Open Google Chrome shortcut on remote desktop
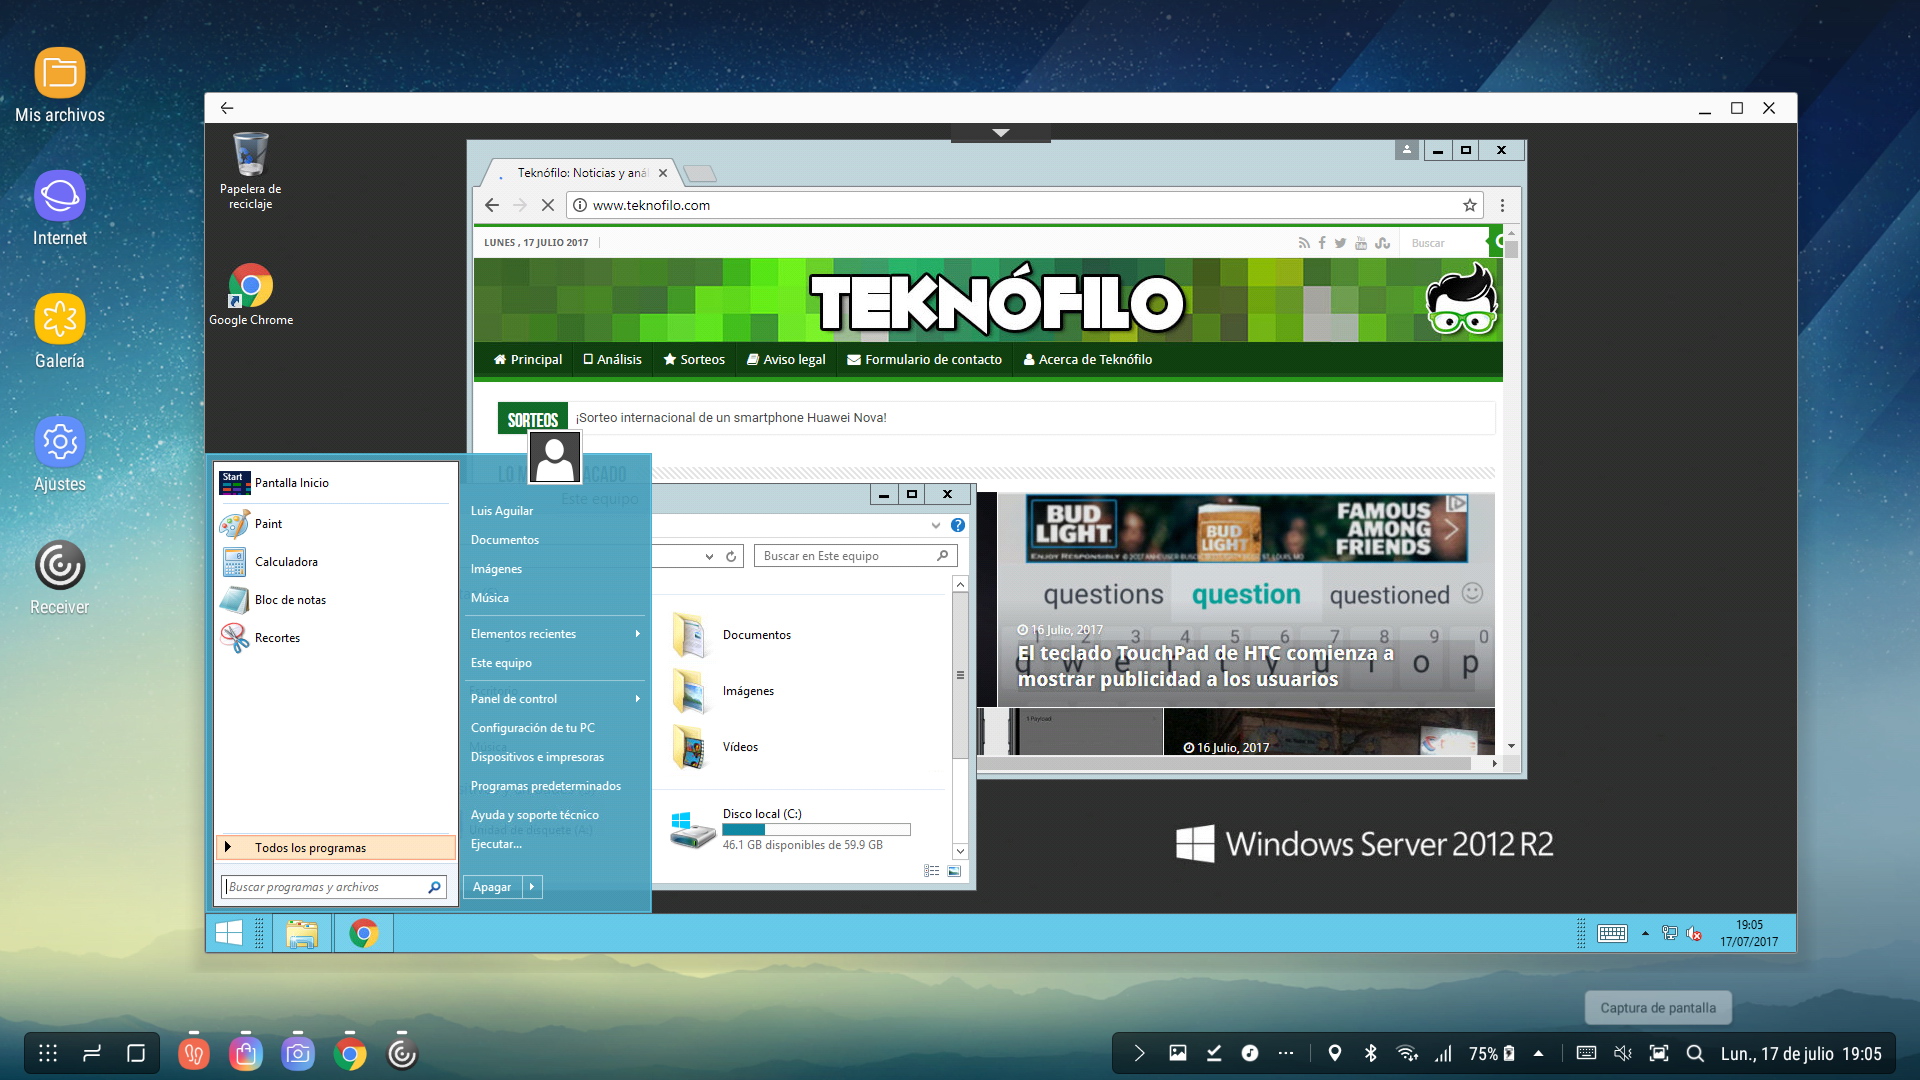 [251, 295]
